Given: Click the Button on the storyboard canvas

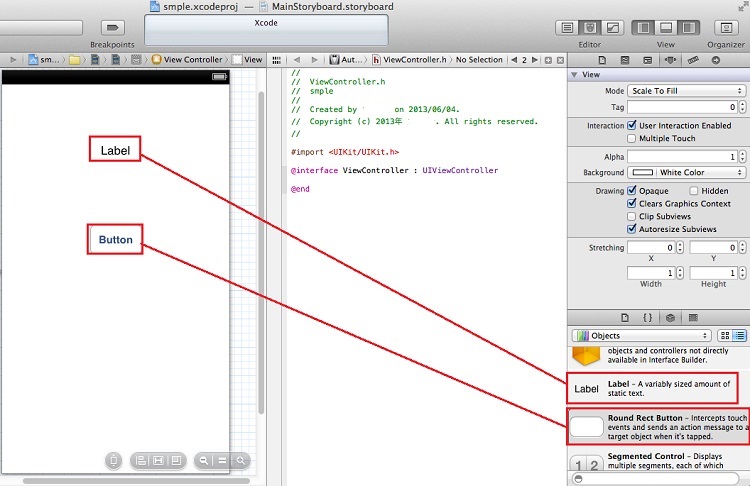Looking at the screenshot, I should [116, 239].
